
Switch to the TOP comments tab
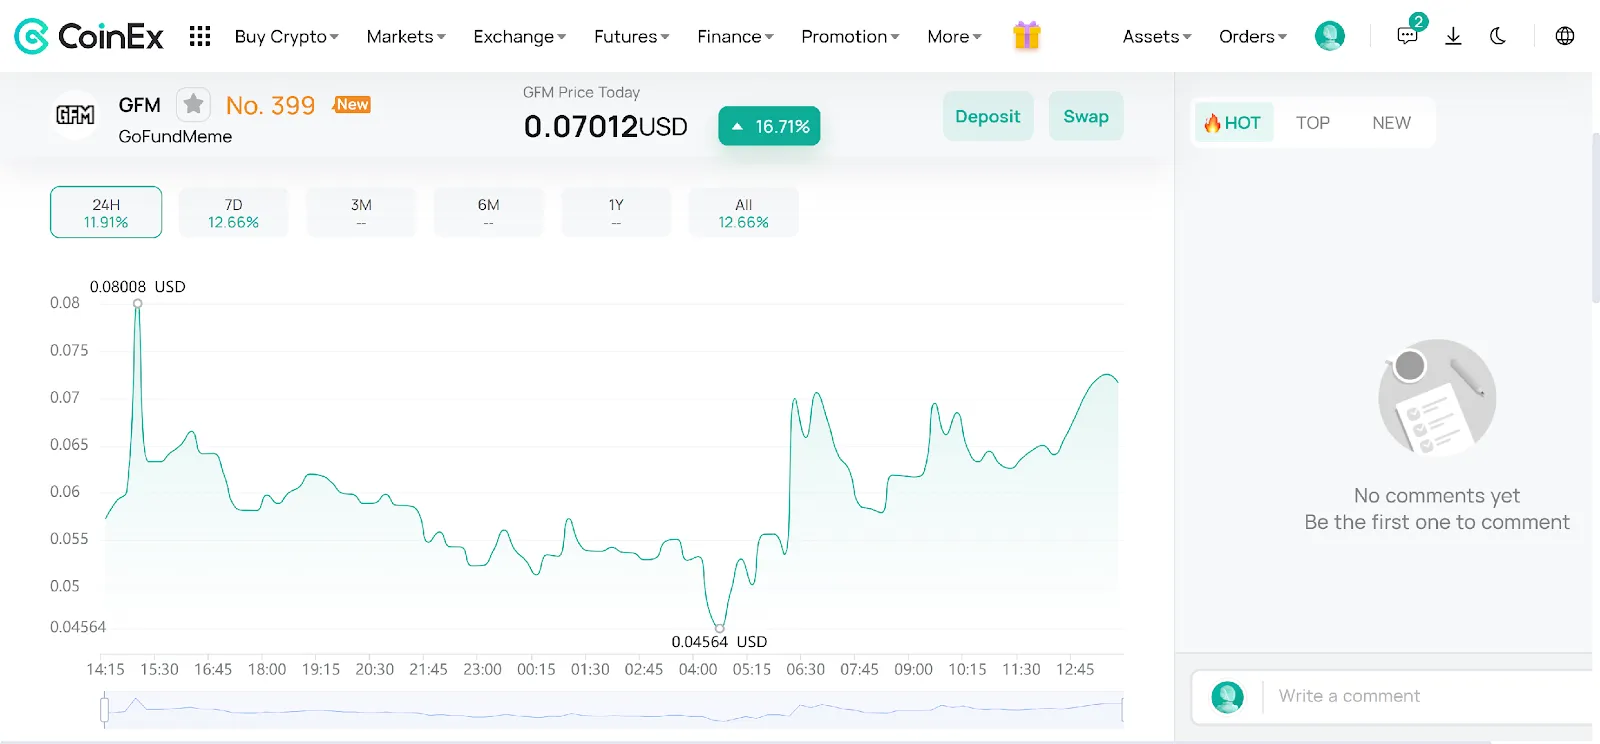click(1313, 123)
